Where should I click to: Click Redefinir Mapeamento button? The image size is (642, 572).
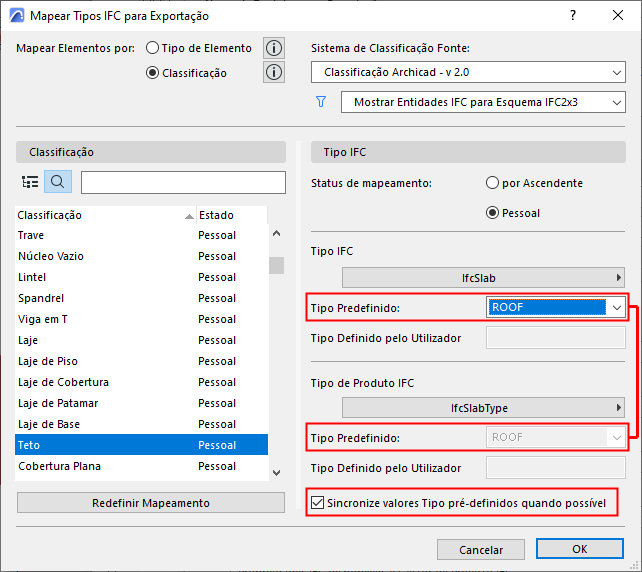click(x=151, y=502)
